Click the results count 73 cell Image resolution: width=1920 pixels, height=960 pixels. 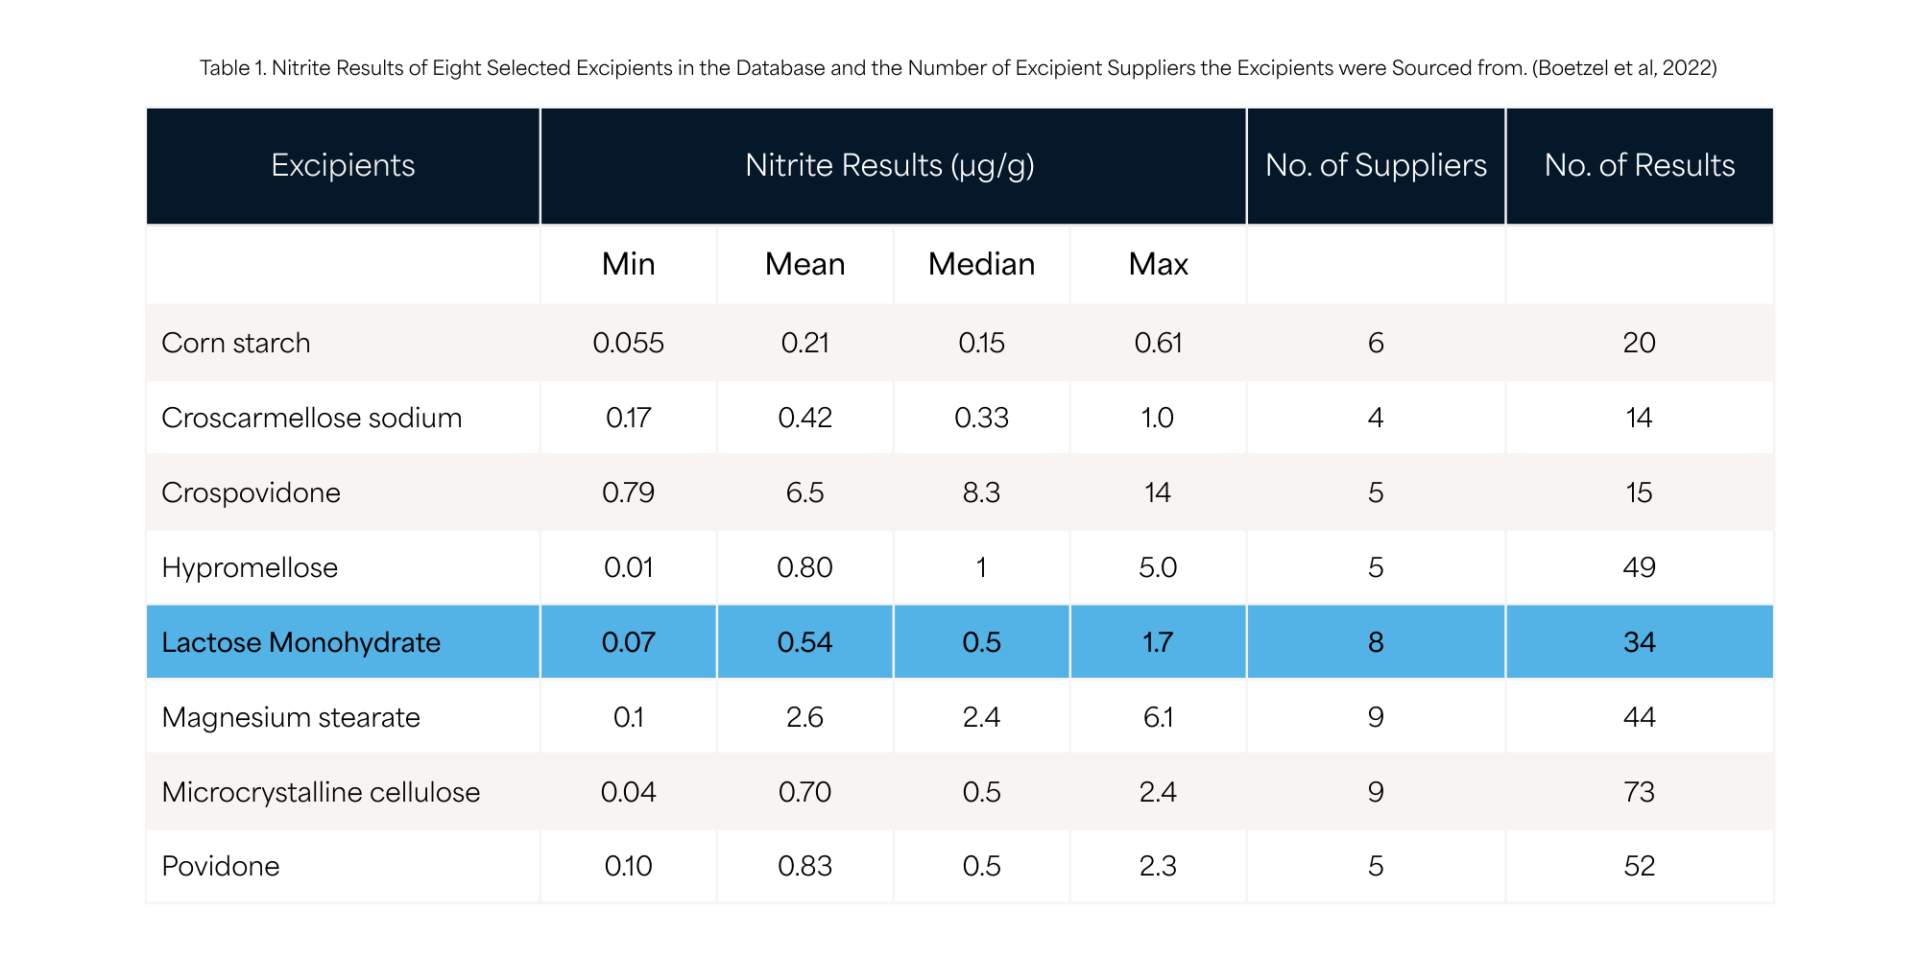1639,792
